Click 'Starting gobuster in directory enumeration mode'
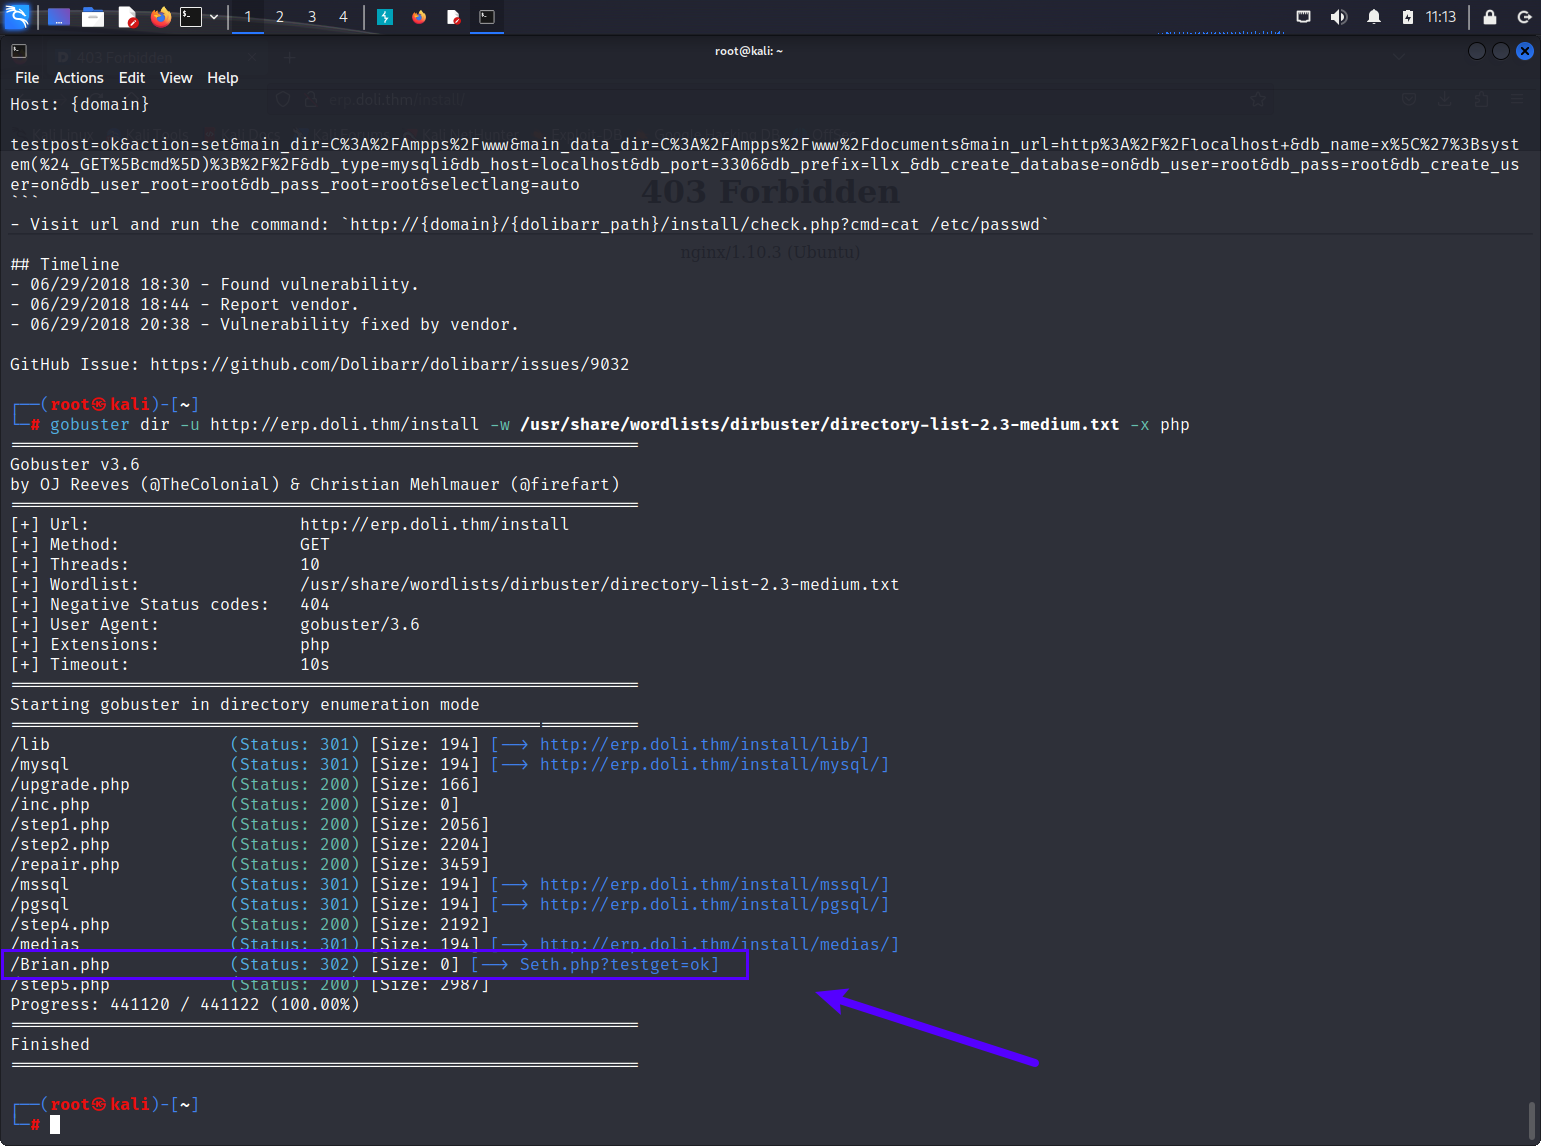The image size is (1541, 1146). tap(245, 704)
